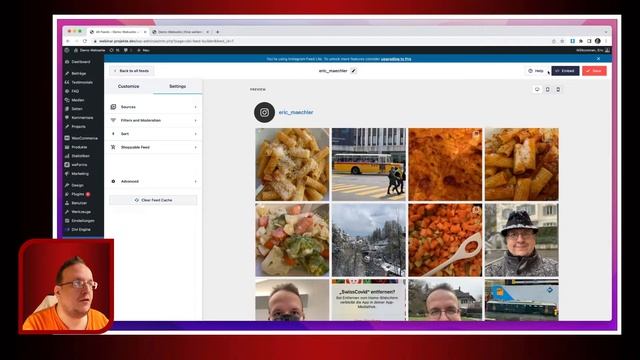Click the Instagram logo avatar in preview header
Image resolution: width=640 pixels, height=360 pixels.
[264, 112]
